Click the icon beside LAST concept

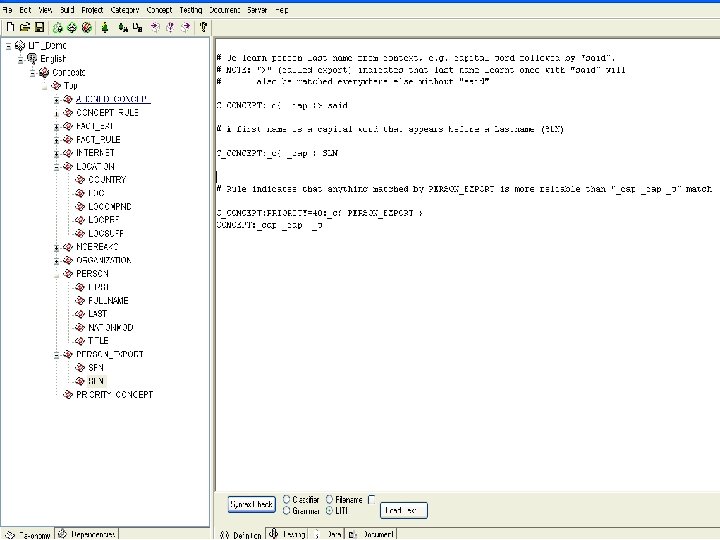point(80,314)
